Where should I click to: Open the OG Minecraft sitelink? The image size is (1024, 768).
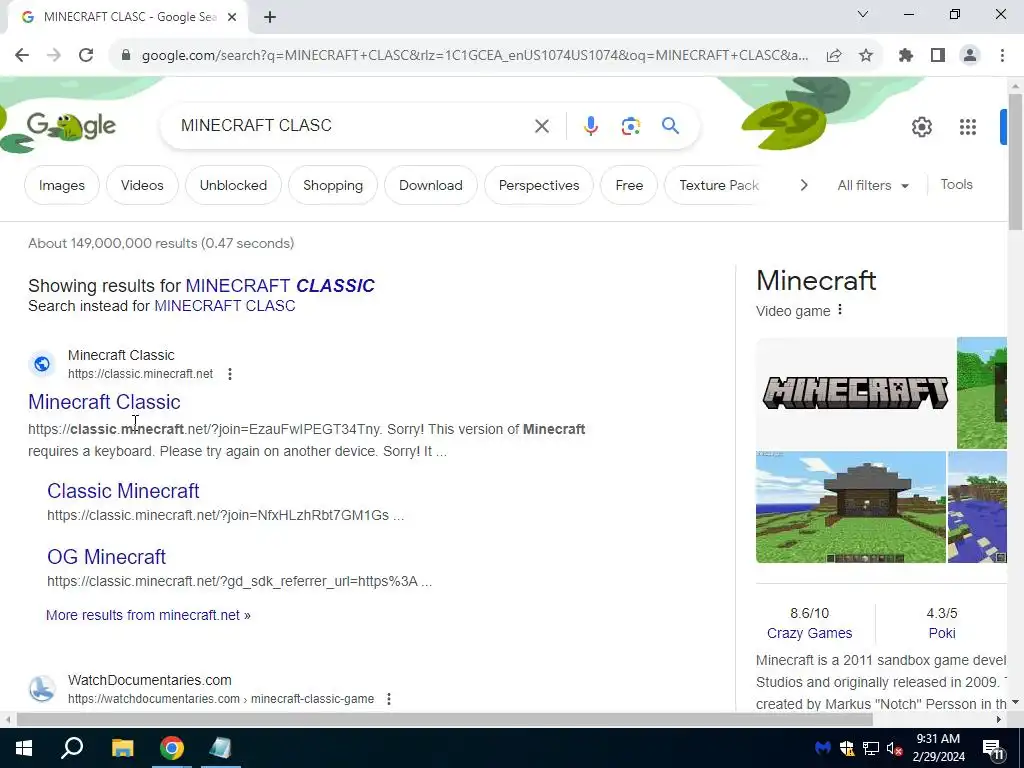click(106, 557)
